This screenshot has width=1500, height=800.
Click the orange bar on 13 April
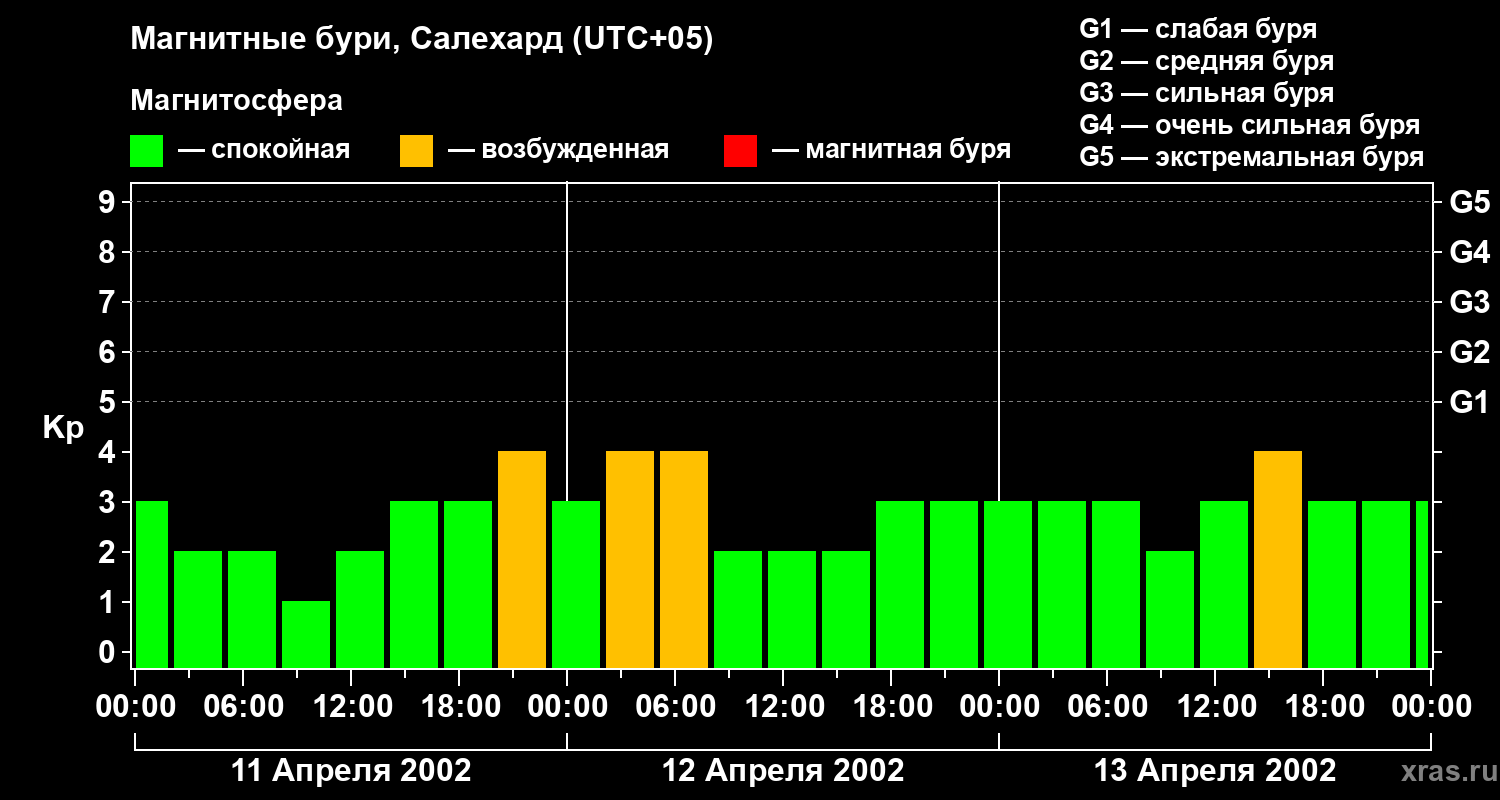pos(1278,560)
